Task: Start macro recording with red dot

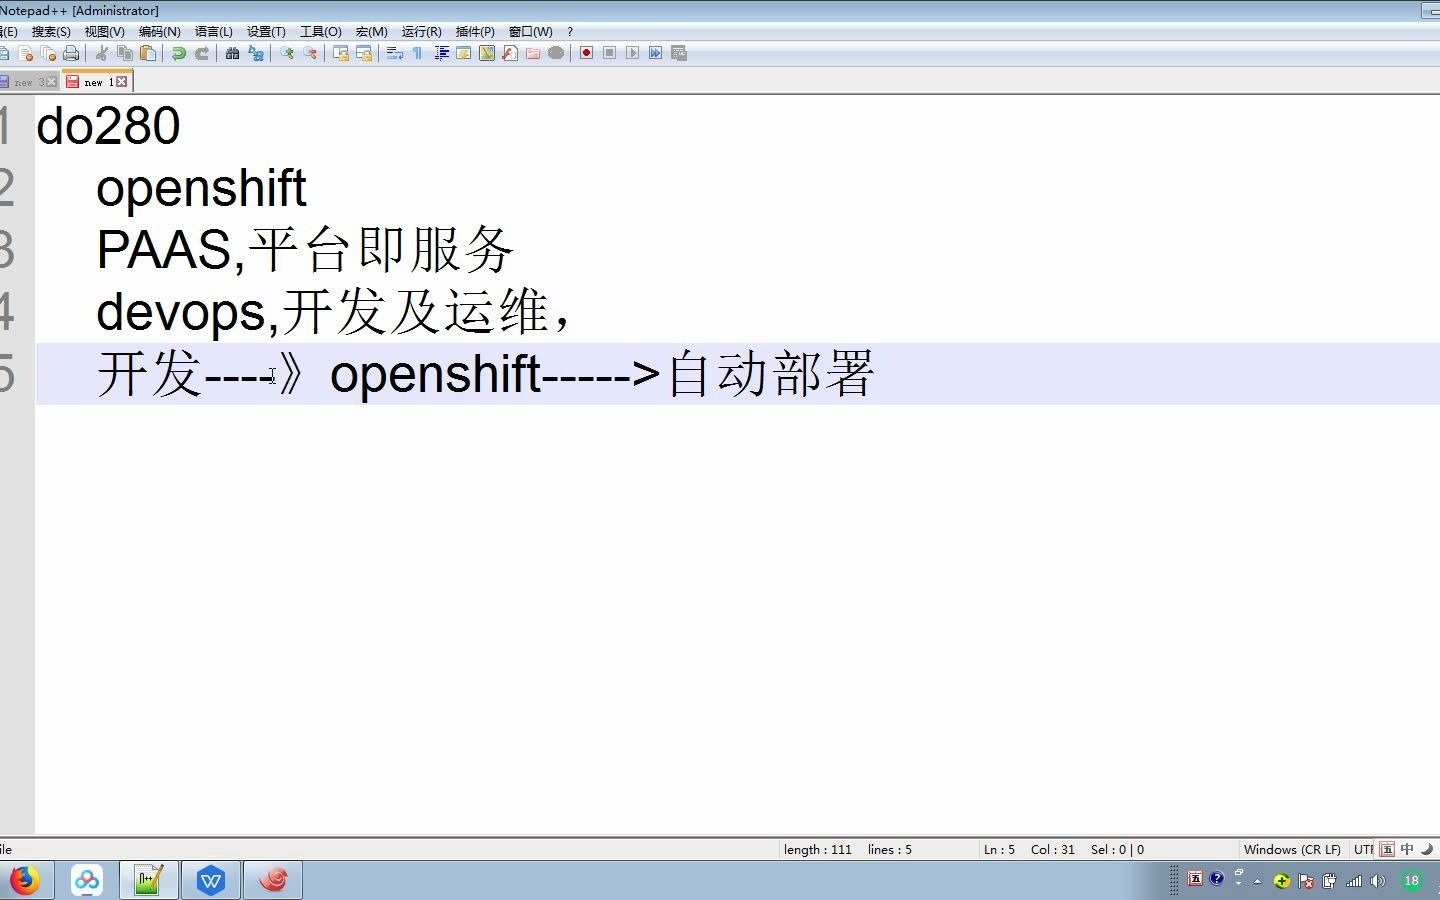Action: 587,53
